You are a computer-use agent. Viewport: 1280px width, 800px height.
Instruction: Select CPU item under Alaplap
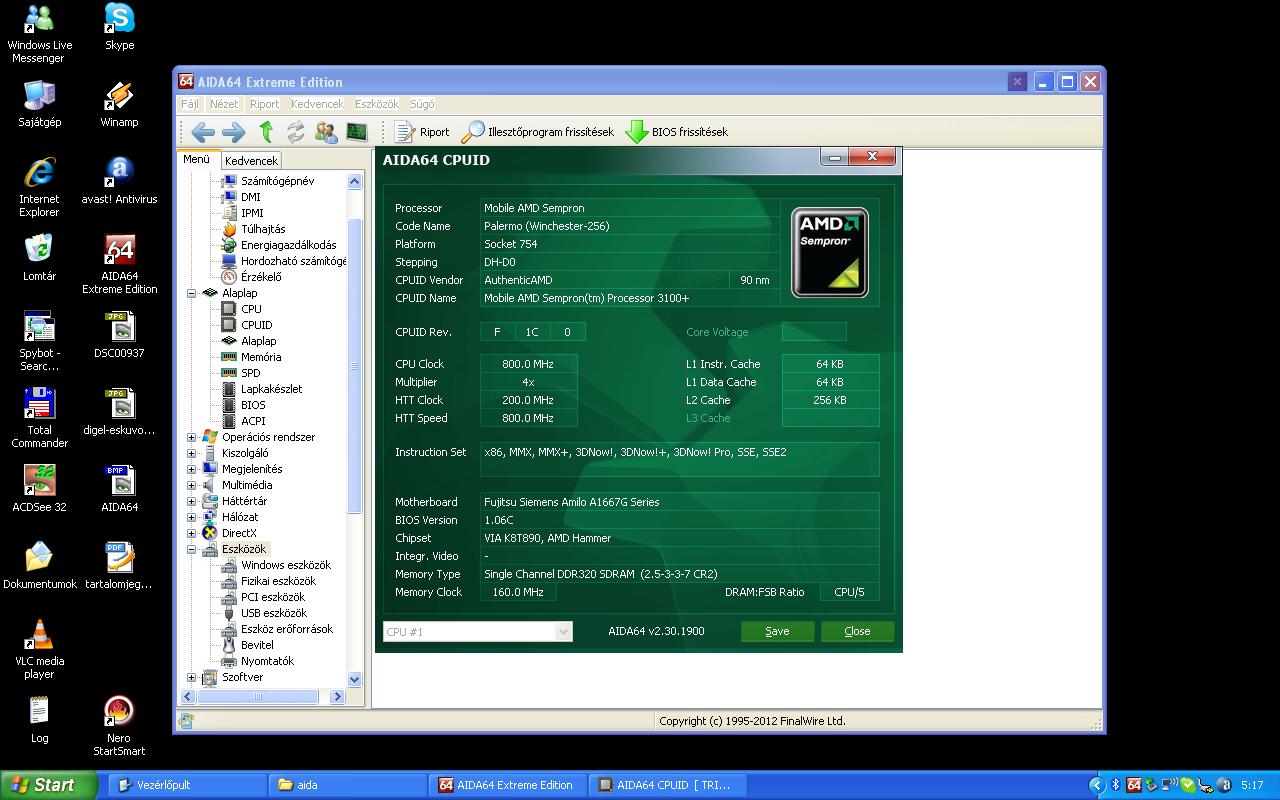[251, 309]
